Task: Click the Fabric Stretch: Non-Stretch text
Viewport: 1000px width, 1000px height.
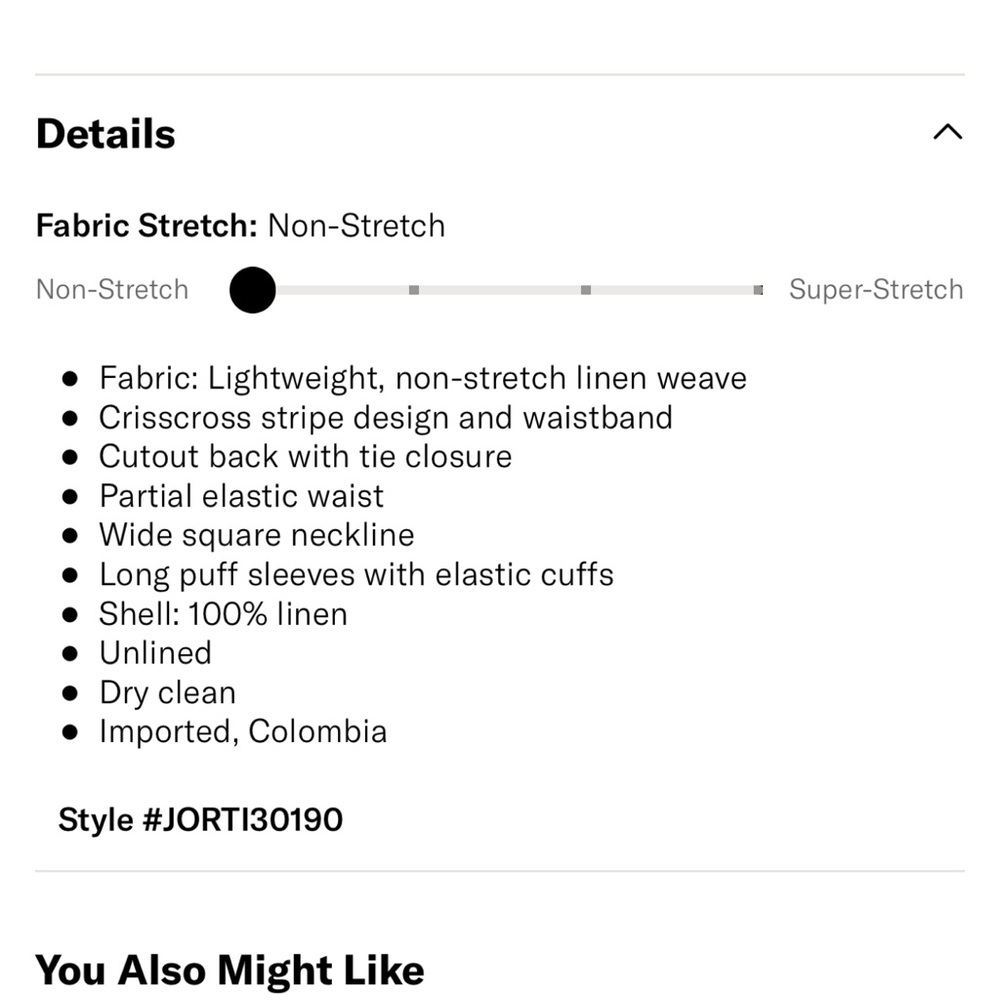Action: point(240,226)
